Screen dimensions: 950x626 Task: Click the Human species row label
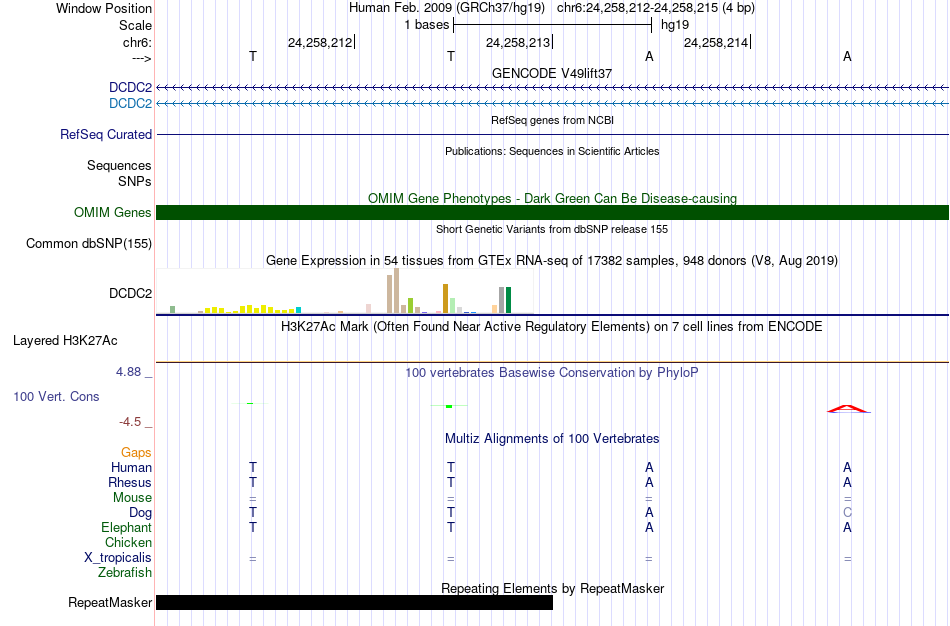pyautogui.click(x=131, y=467)
